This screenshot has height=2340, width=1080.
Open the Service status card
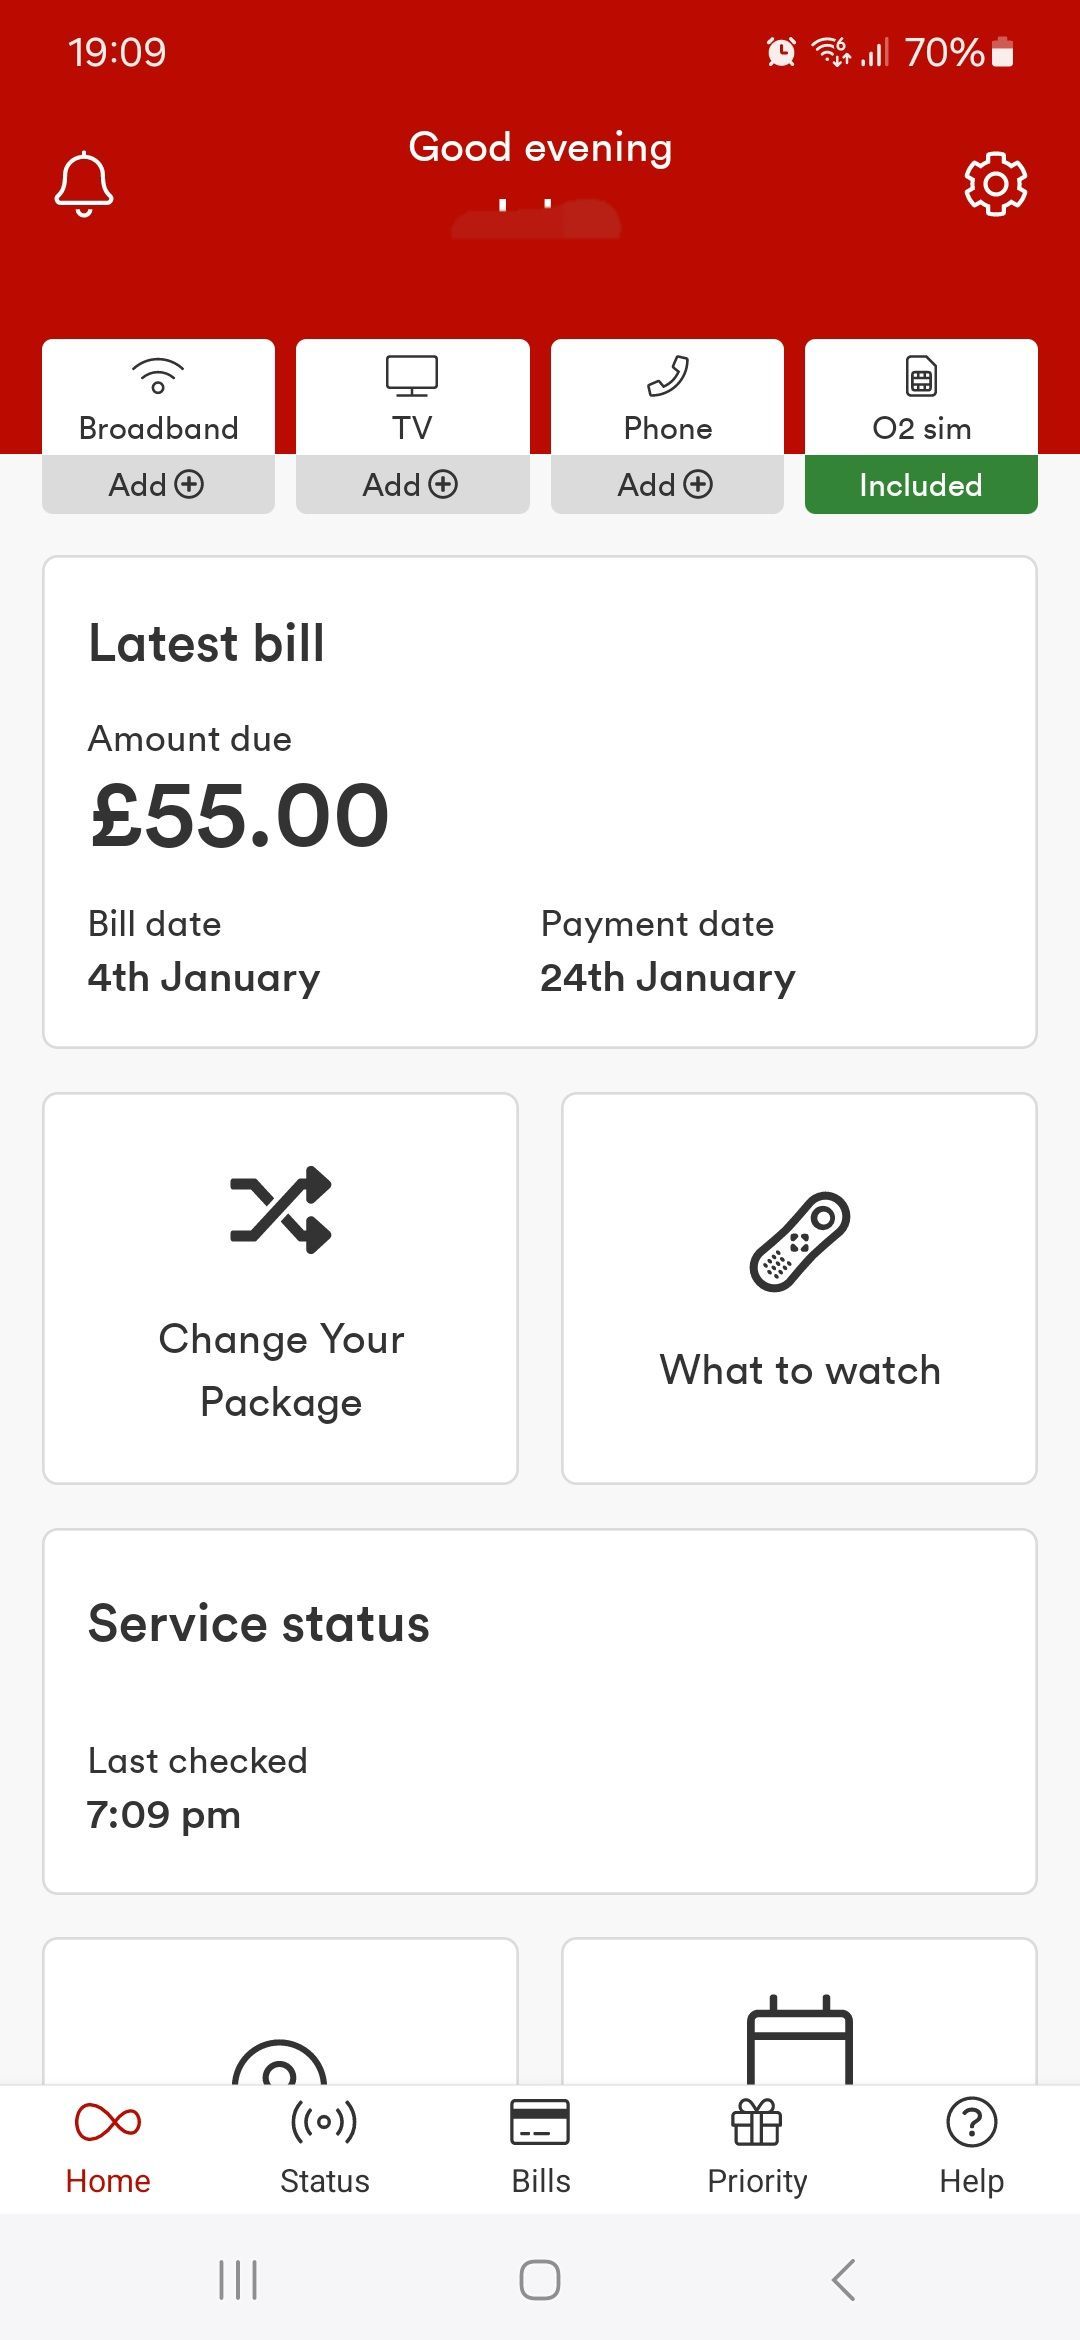540,1711
